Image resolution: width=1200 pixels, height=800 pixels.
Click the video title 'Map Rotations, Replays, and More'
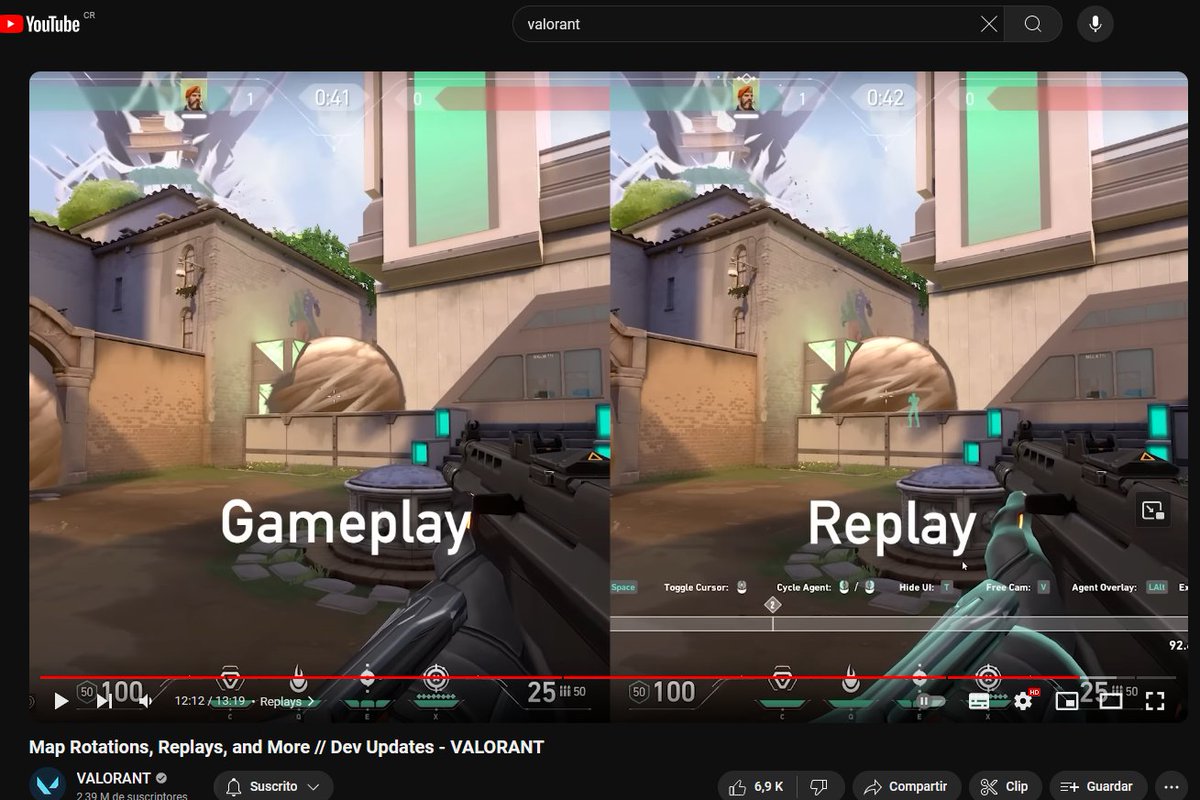pos(287,747)
